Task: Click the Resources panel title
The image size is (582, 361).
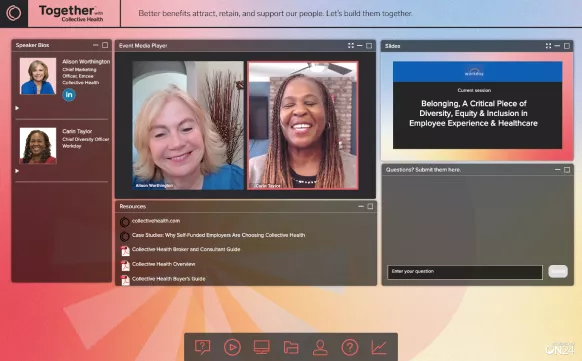Action: [x=133, y=206]
